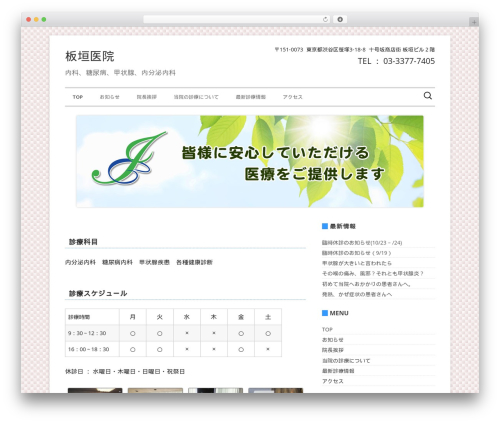Image resolution: width=500 pixels, height=423 pixels.
Task: Open 当院の診療について in the top navigation bar
Action: point(196,97)
